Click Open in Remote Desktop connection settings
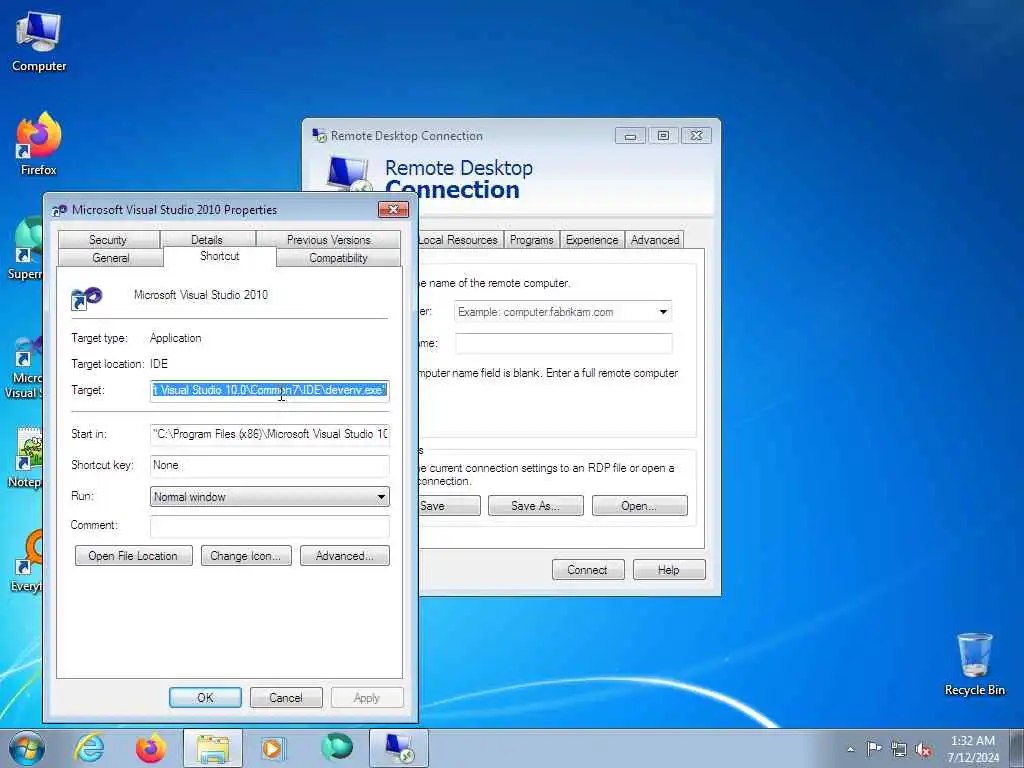 coord(639,506)
